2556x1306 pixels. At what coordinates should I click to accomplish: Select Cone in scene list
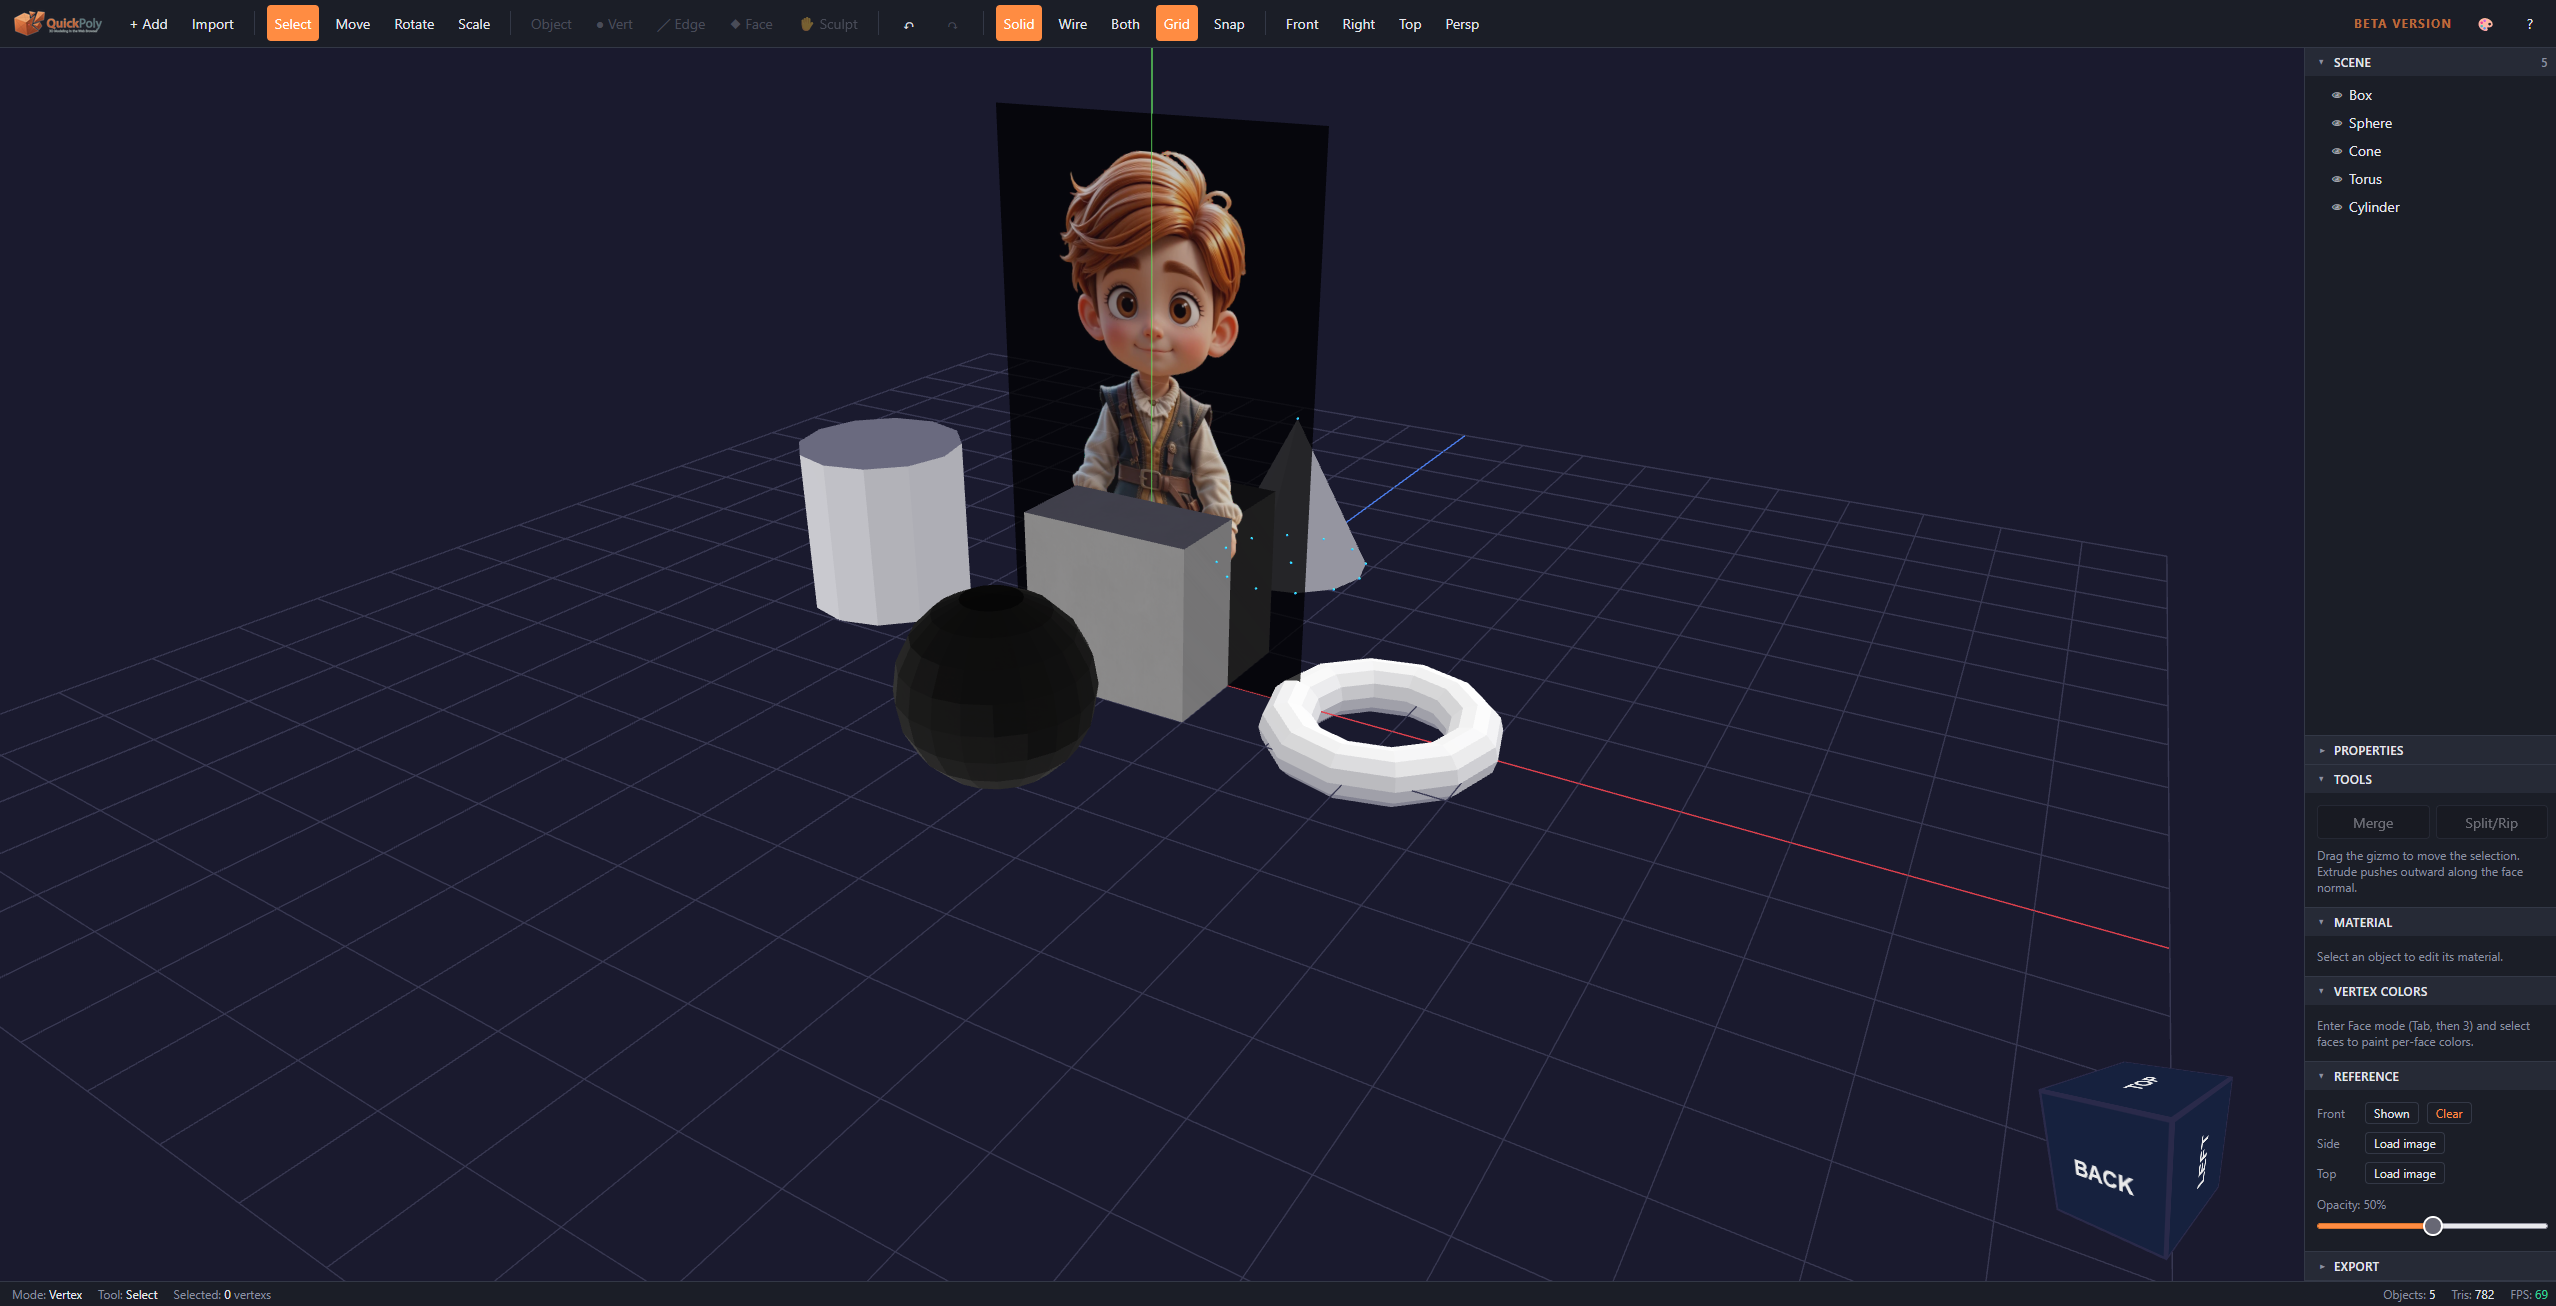coord(2430,151)
